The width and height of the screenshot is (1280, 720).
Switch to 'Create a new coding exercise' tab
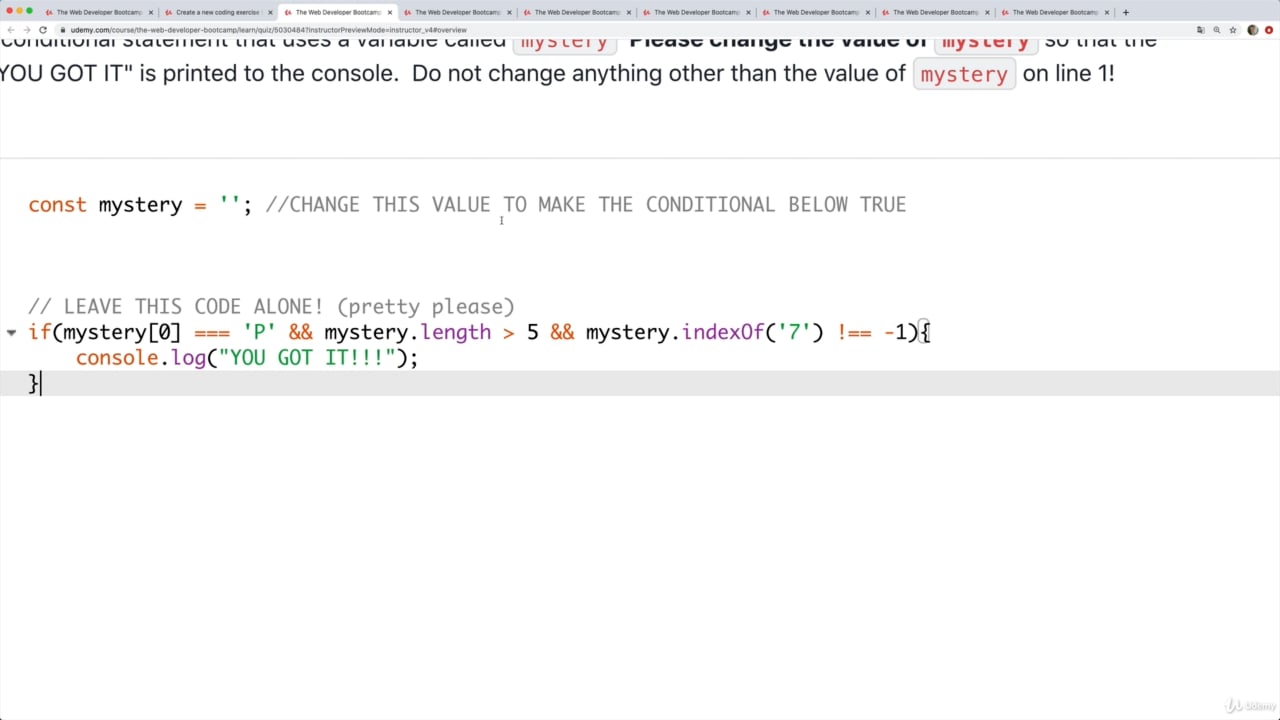[x=216, y=12]
